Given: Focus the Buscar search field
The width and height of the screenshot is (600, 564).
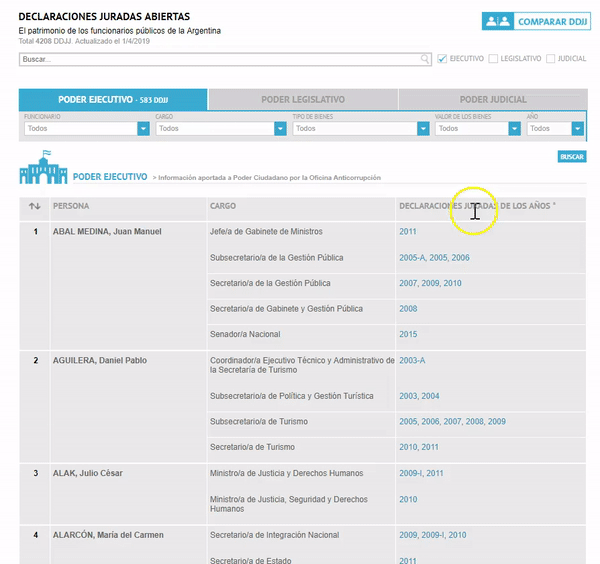Looking at the screenshot, I should coord(225,59).
